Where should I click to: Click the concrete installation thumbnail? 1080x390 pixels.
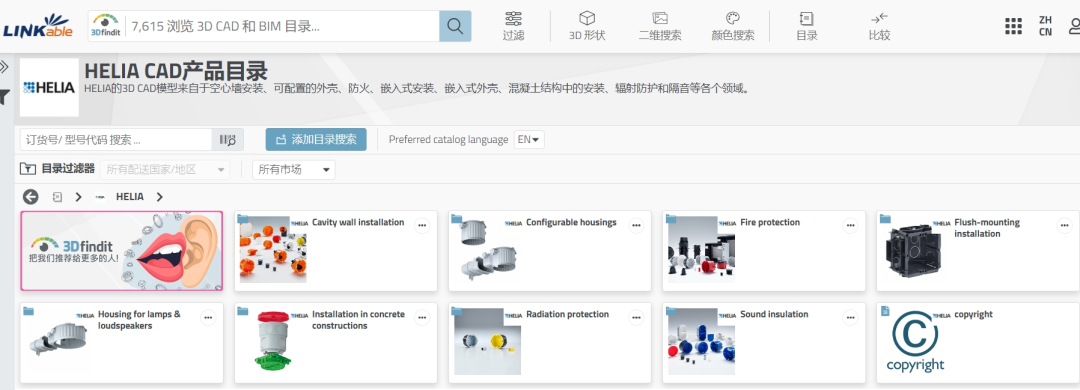tap(273, 341)
